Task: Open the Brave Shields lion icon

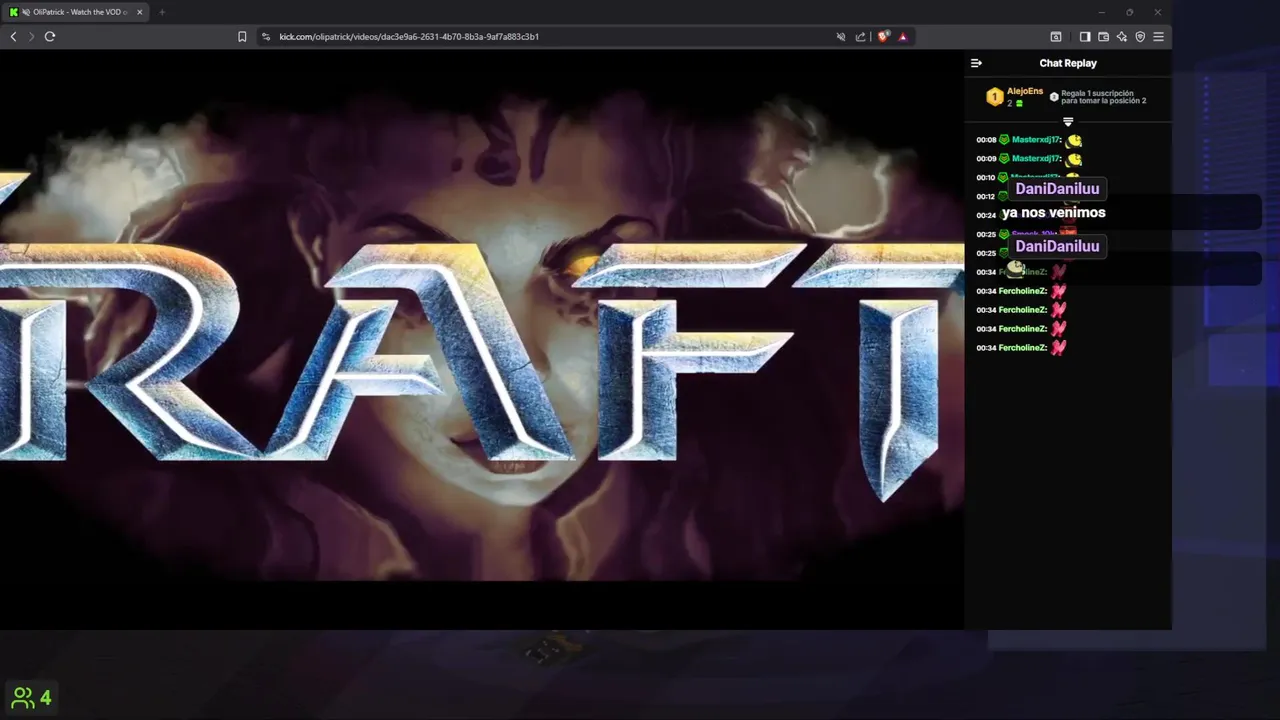Action: (x=883, y=36)
